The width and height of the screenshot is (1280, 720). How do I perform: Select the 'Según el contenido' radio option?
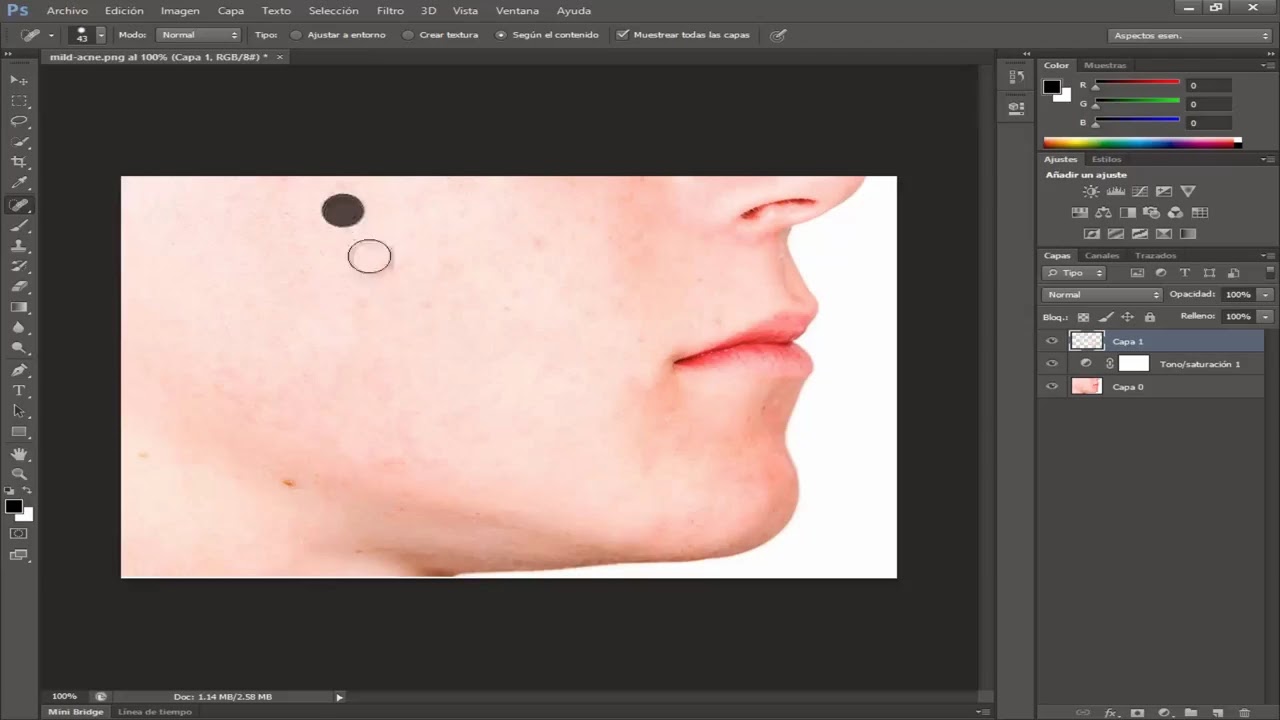pos(501,35)
